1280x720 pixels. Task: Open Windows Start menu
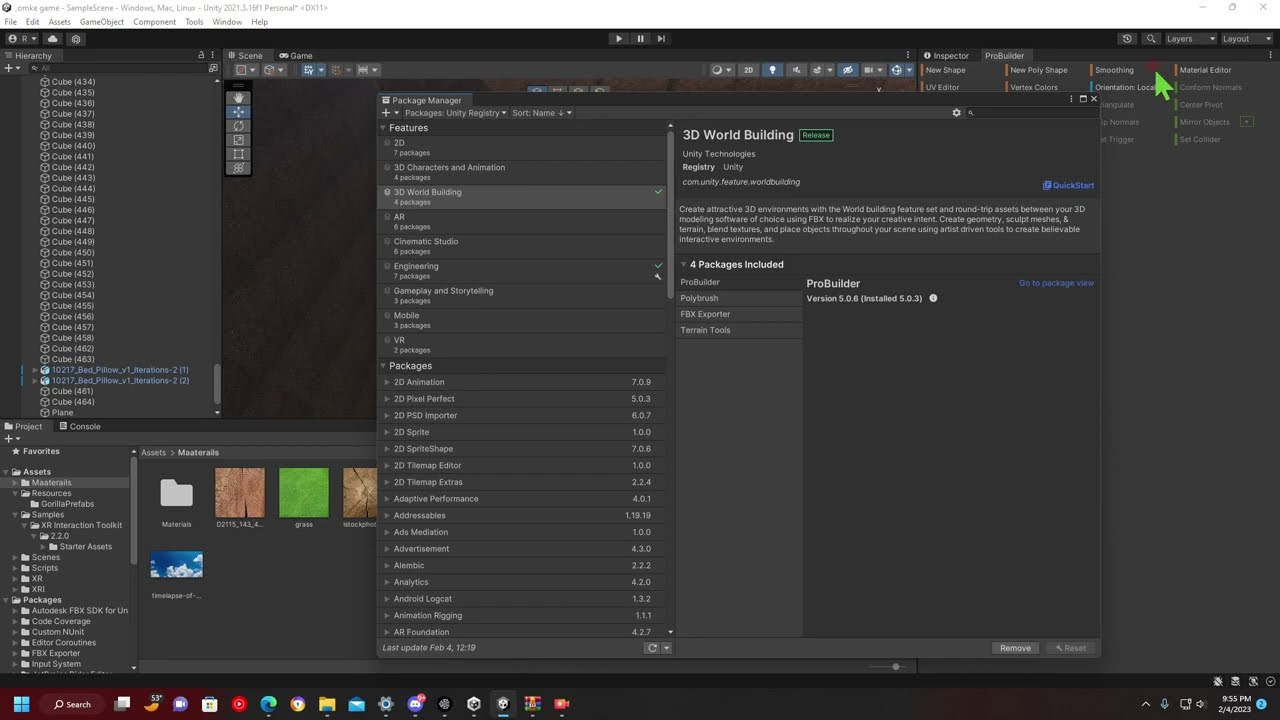pos(21,704)
